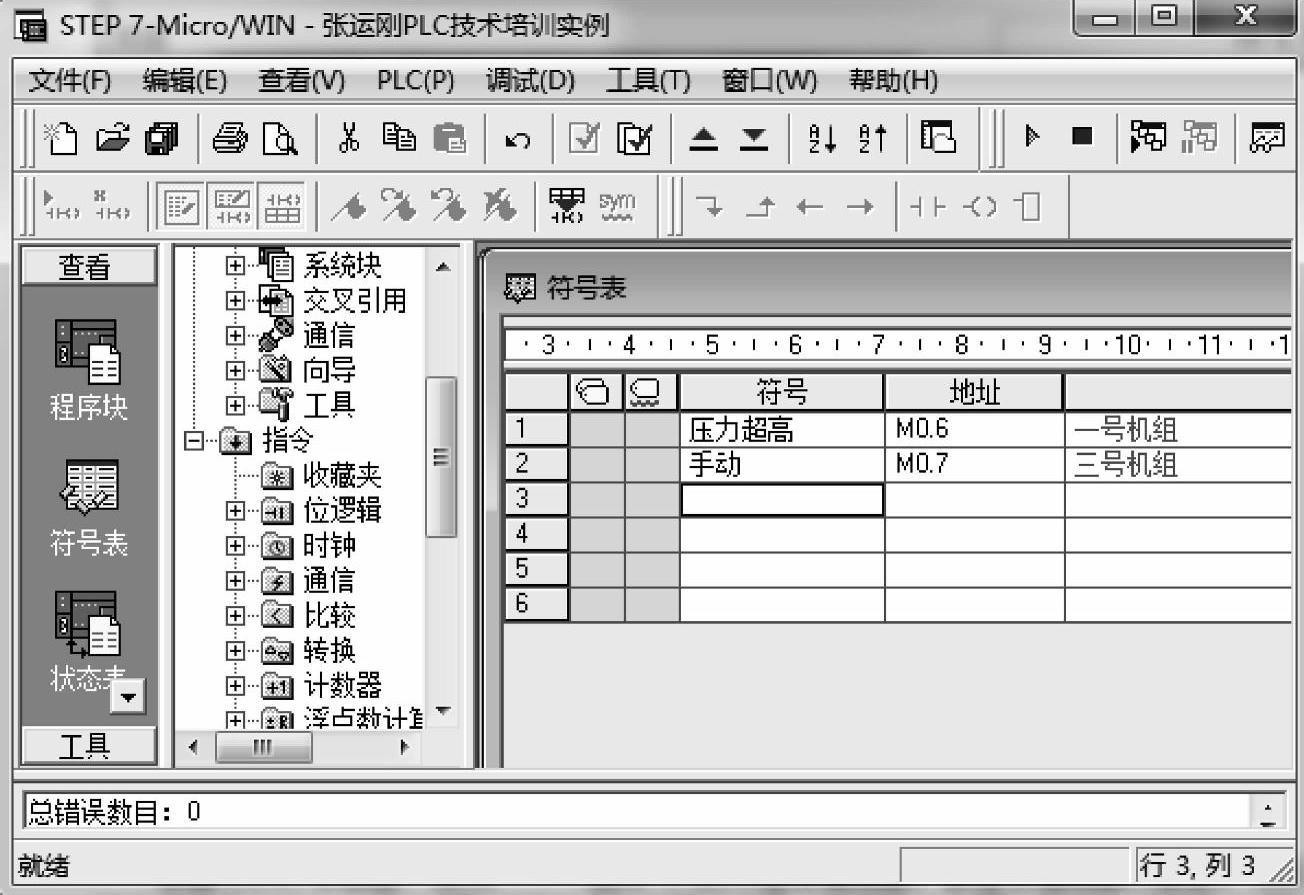Open the 调试(D) menu
1304x895 pixels.
(x=530, y=81)
